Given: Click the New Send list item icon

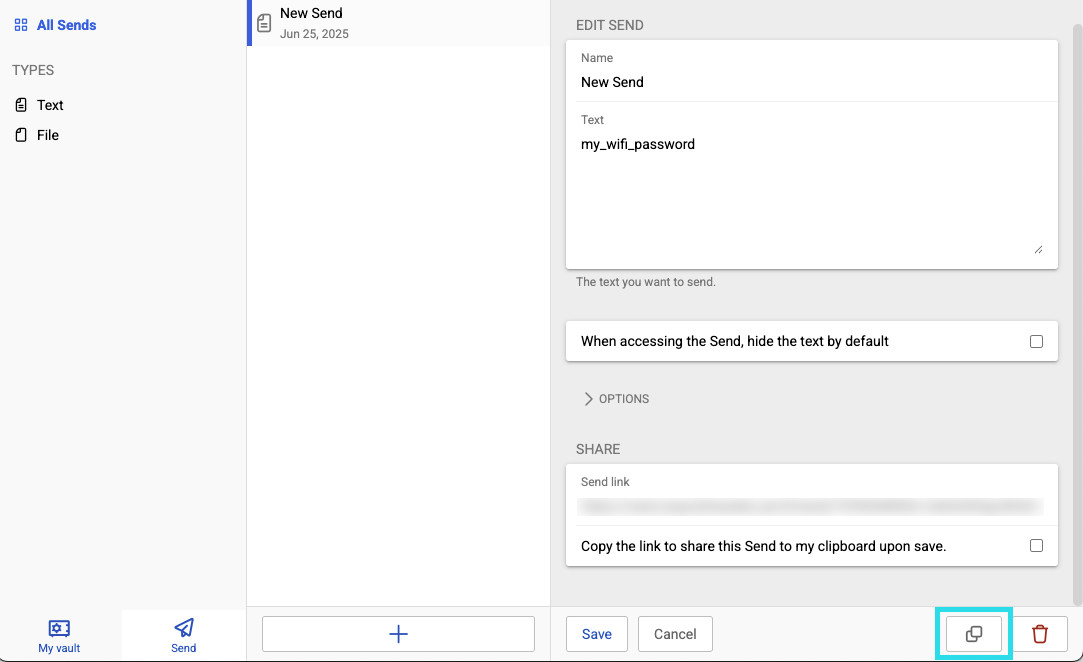Looking at the screenshot, I should click(264, 23).
